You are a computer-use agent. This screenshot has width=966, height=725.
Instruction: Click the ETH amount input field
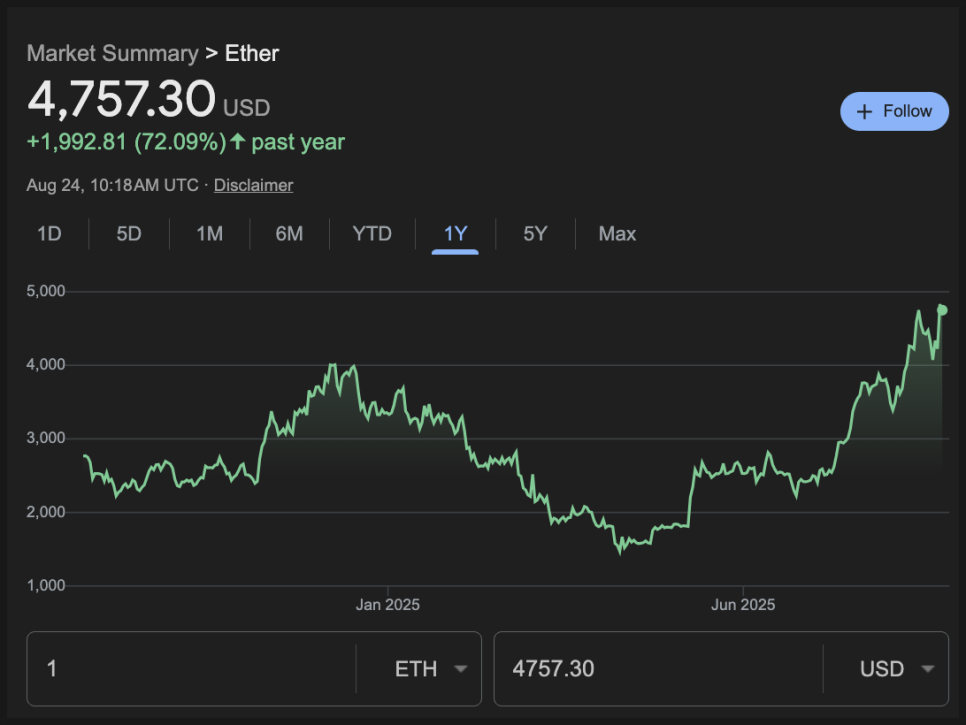[x=191, y=669]
